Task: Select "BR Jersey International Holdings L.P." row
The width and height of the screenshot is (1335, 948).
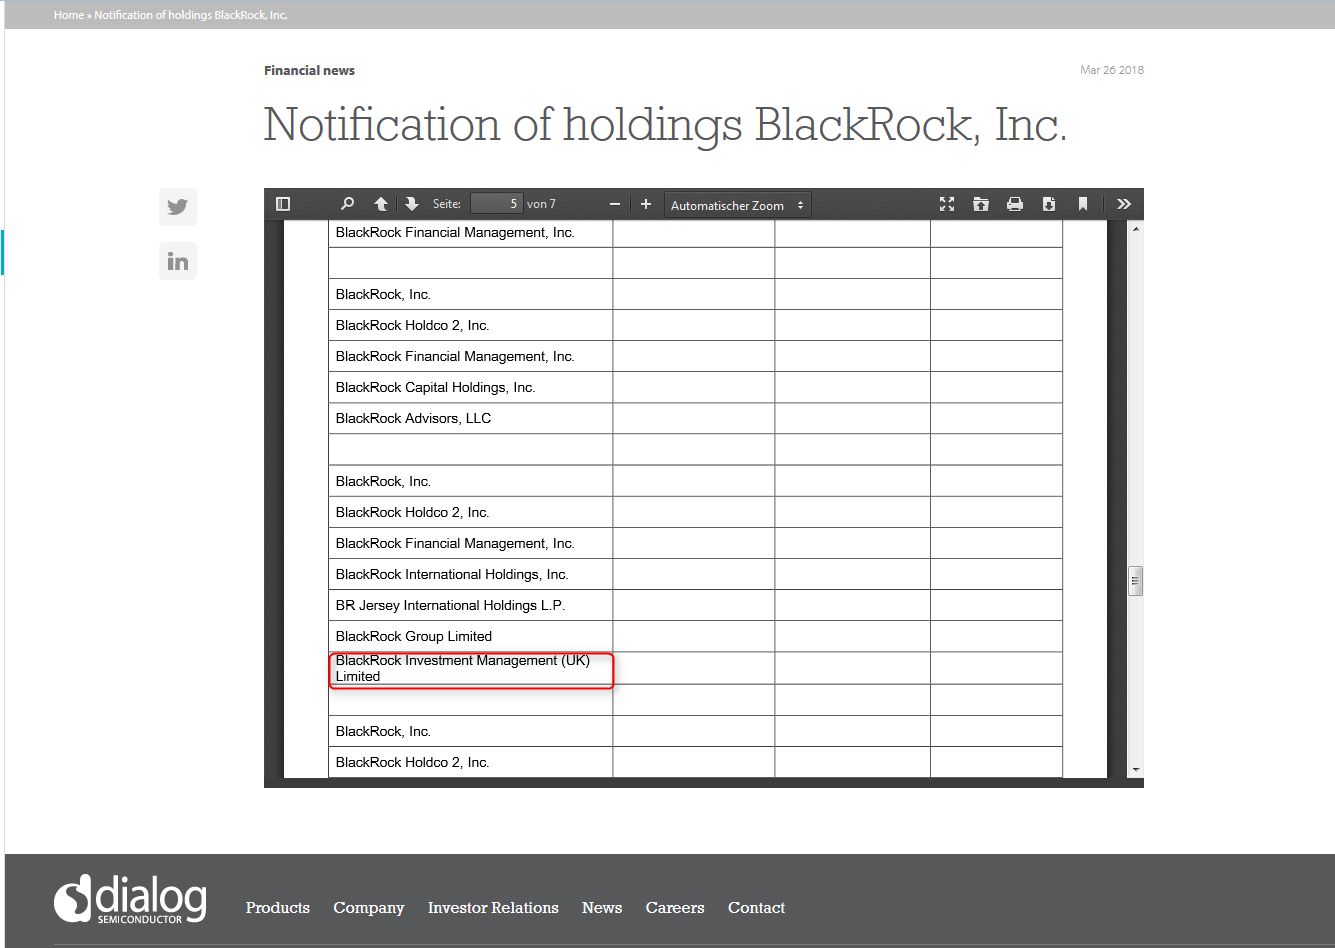Action: click(695, 605)
